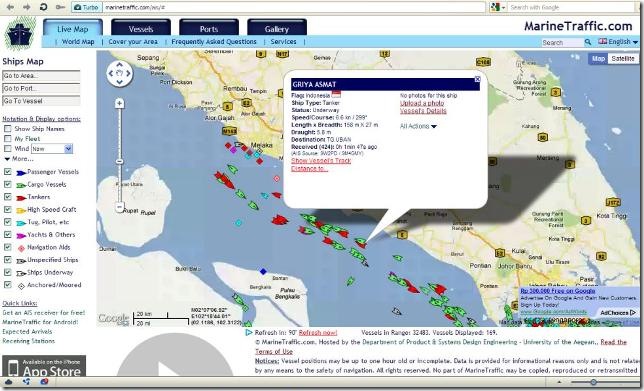Click the Go to Port field
Screen dimensions: 644x391
pyautogui.click(x=41, y=88)
